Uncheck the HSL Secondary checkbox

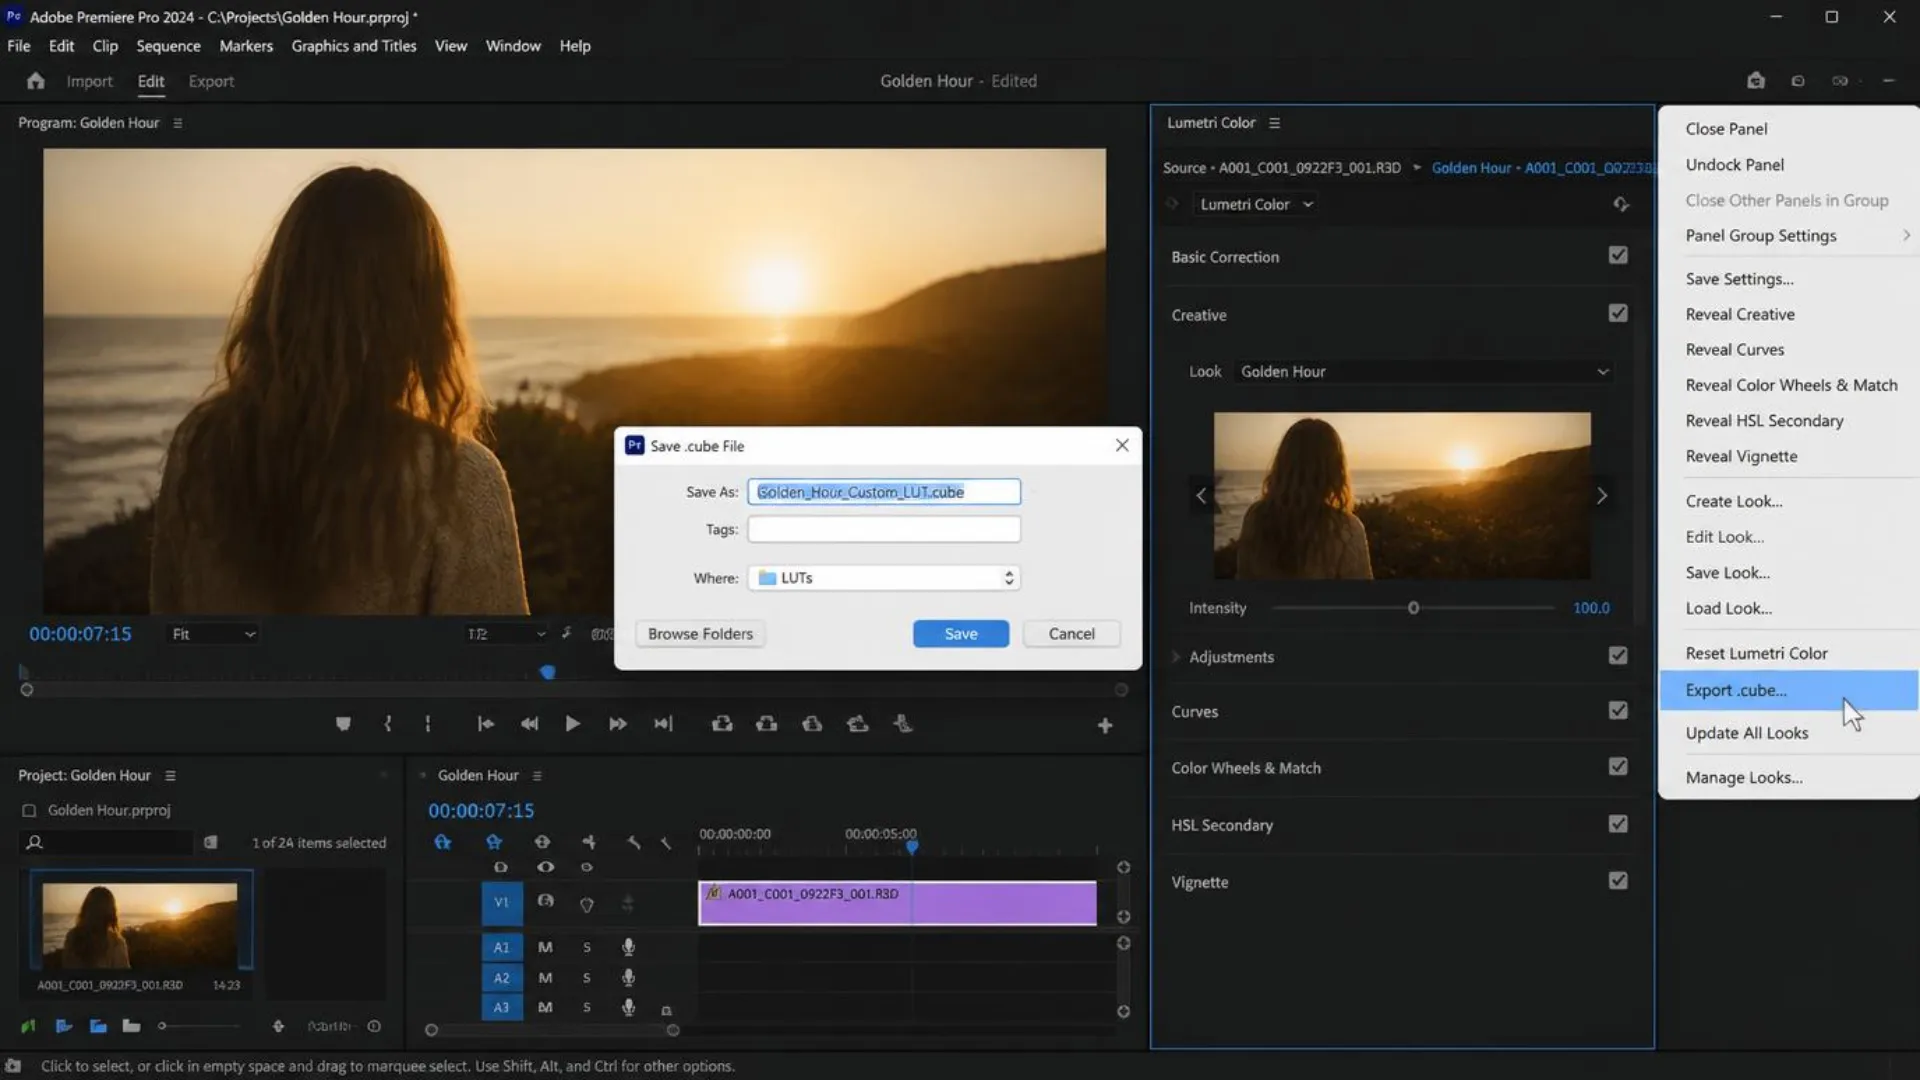click(x=1618, y=824)
